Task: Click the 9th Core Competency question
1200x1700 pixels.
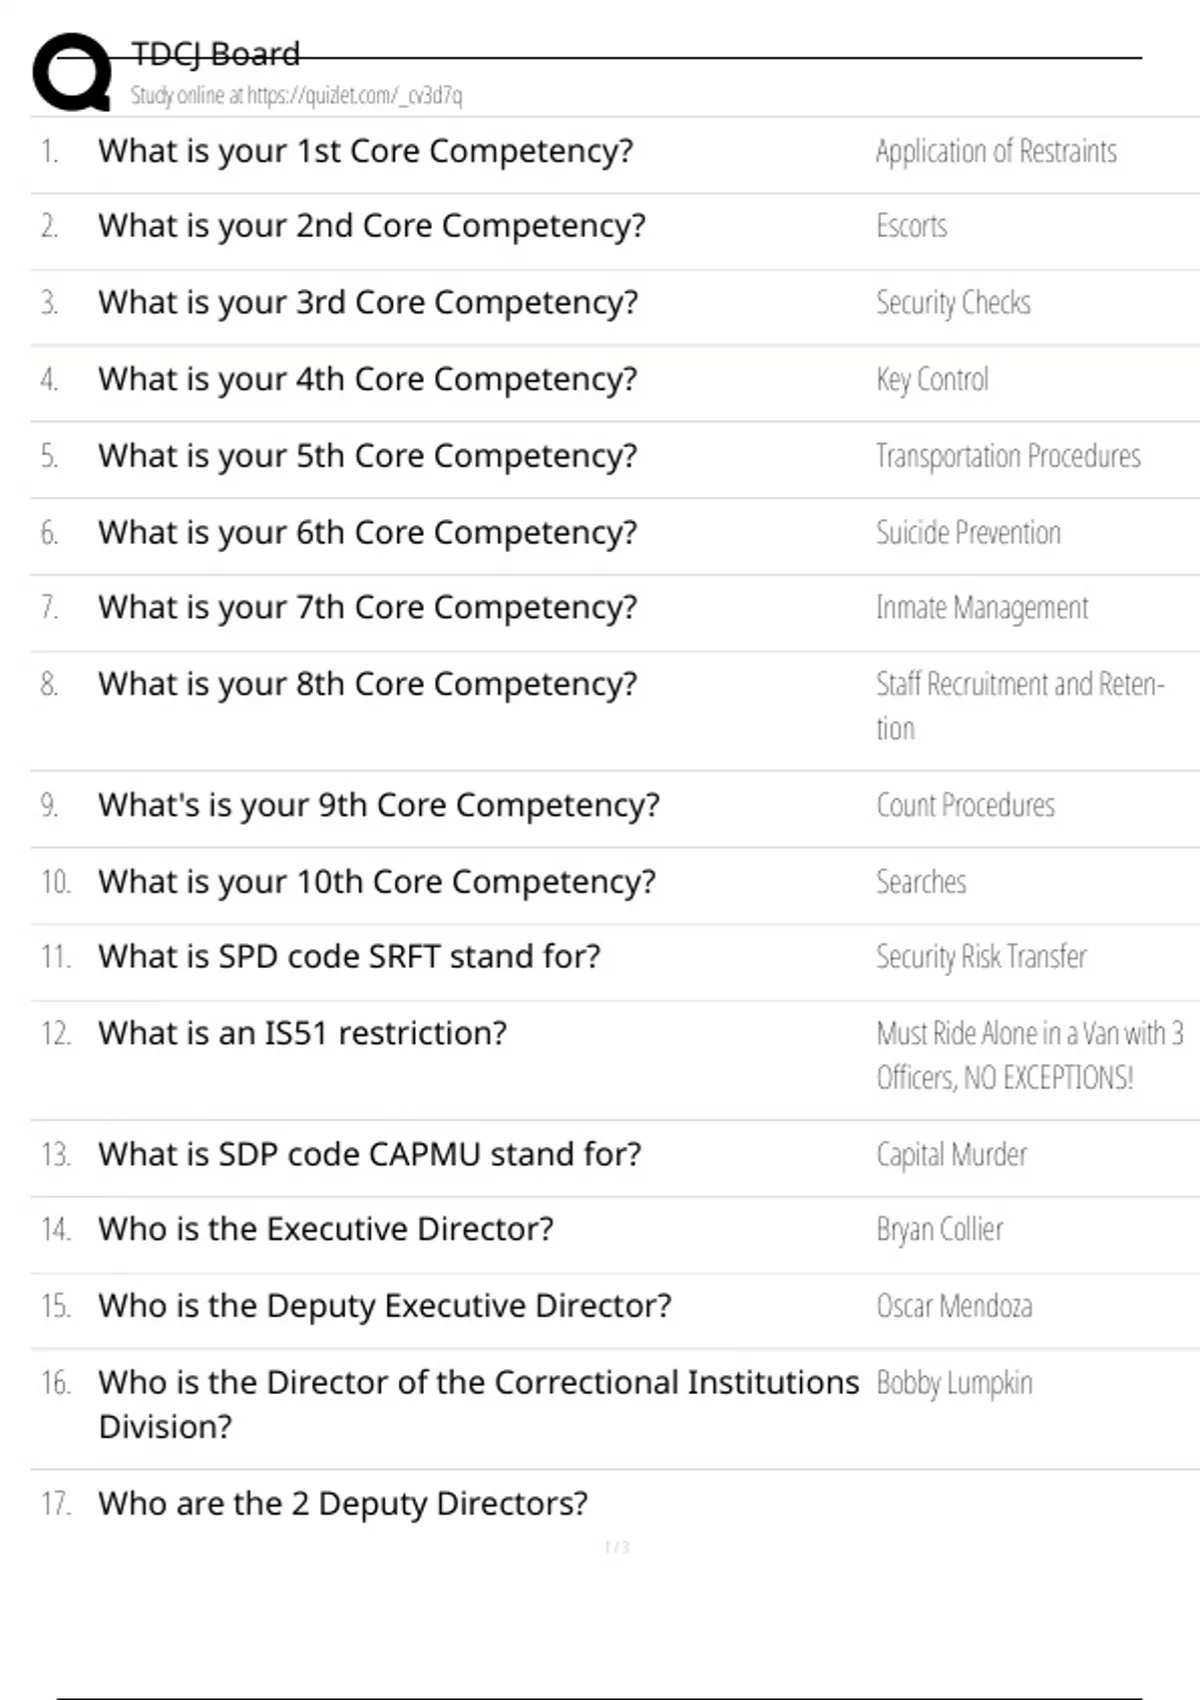Action: coord(378,805)
